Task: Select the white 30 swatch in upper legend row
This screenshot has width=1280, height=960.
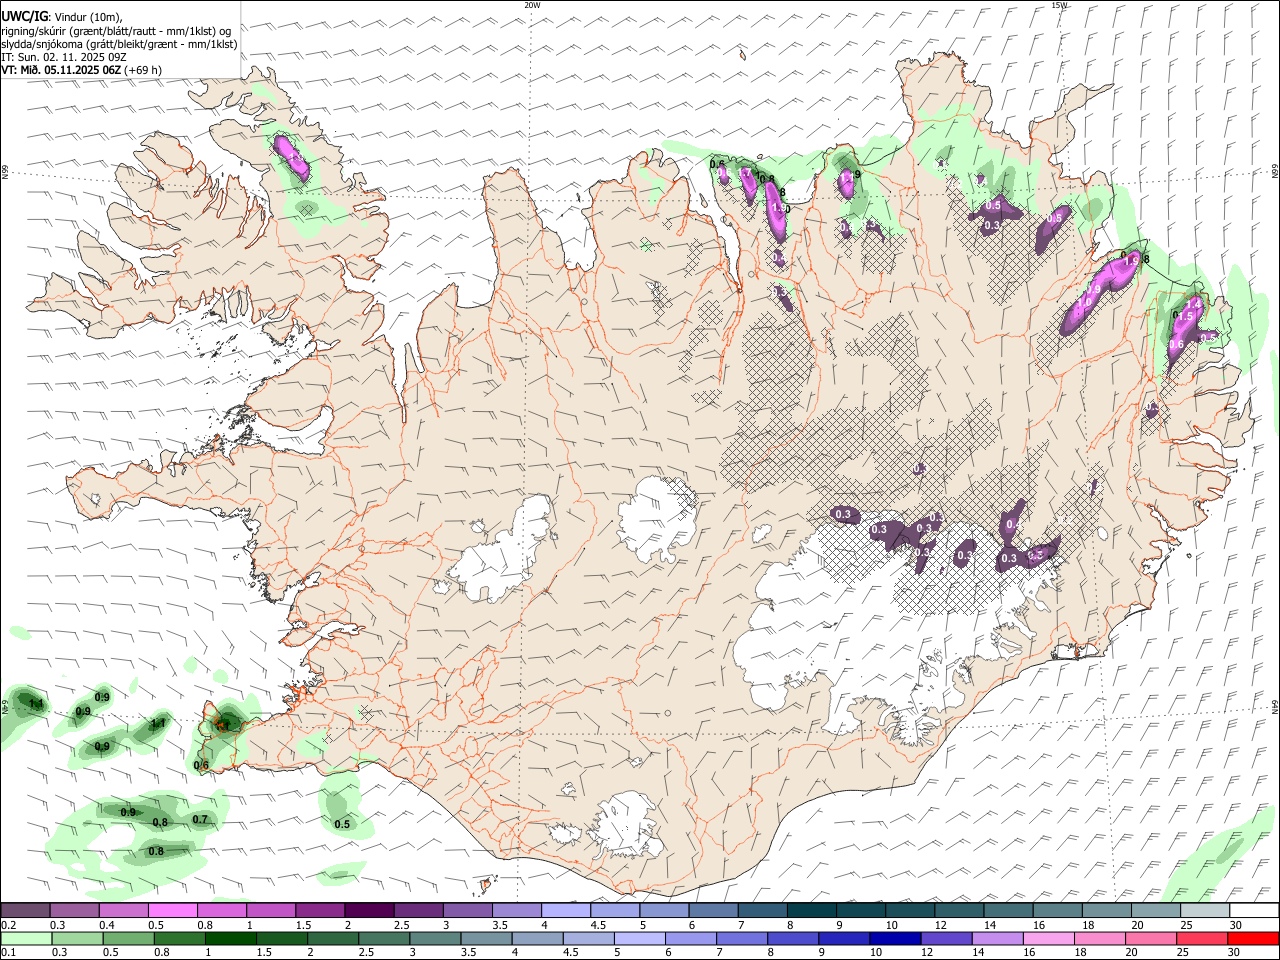Action: tap(1254, 910)
